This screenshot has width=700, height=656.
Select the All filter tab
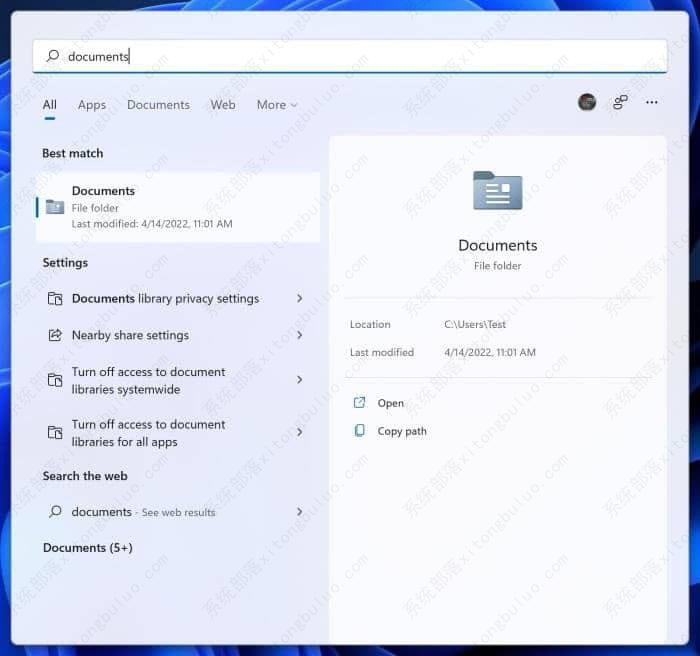[49, 105]
